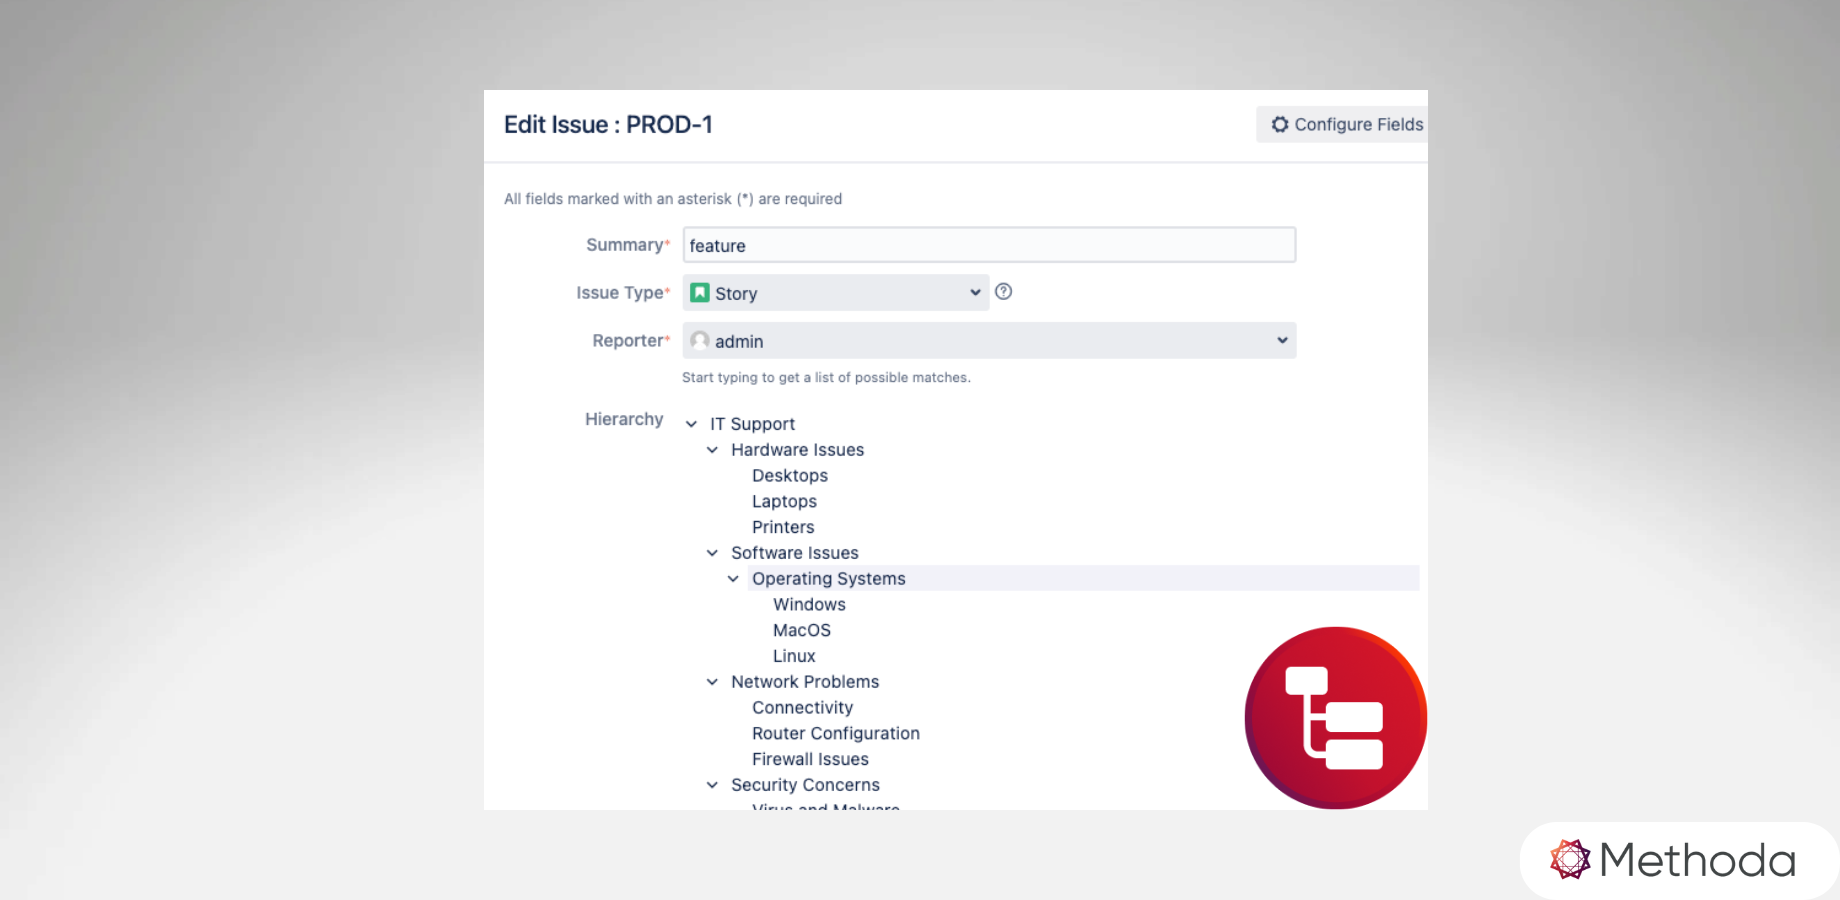Screen dimensions: 1840x900
Task: Click the green Story issue type icon
Action: (700, 292)
